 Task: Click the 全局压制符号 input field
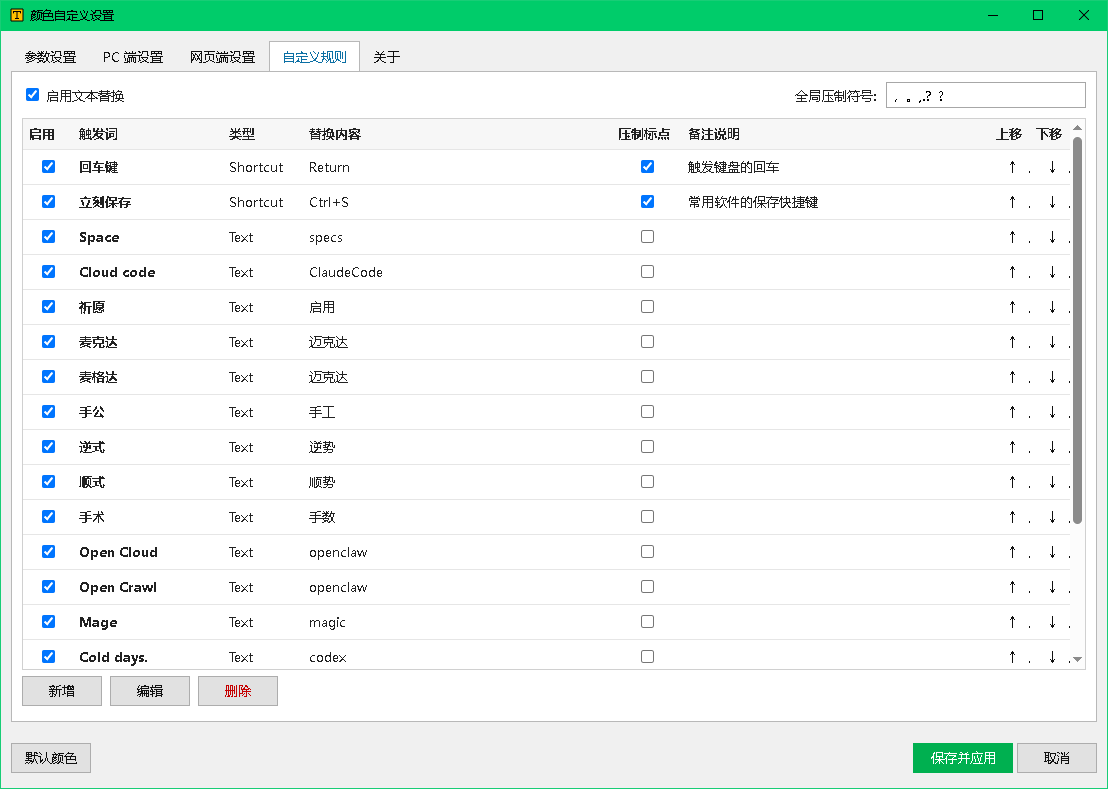[x=986, y=95]
